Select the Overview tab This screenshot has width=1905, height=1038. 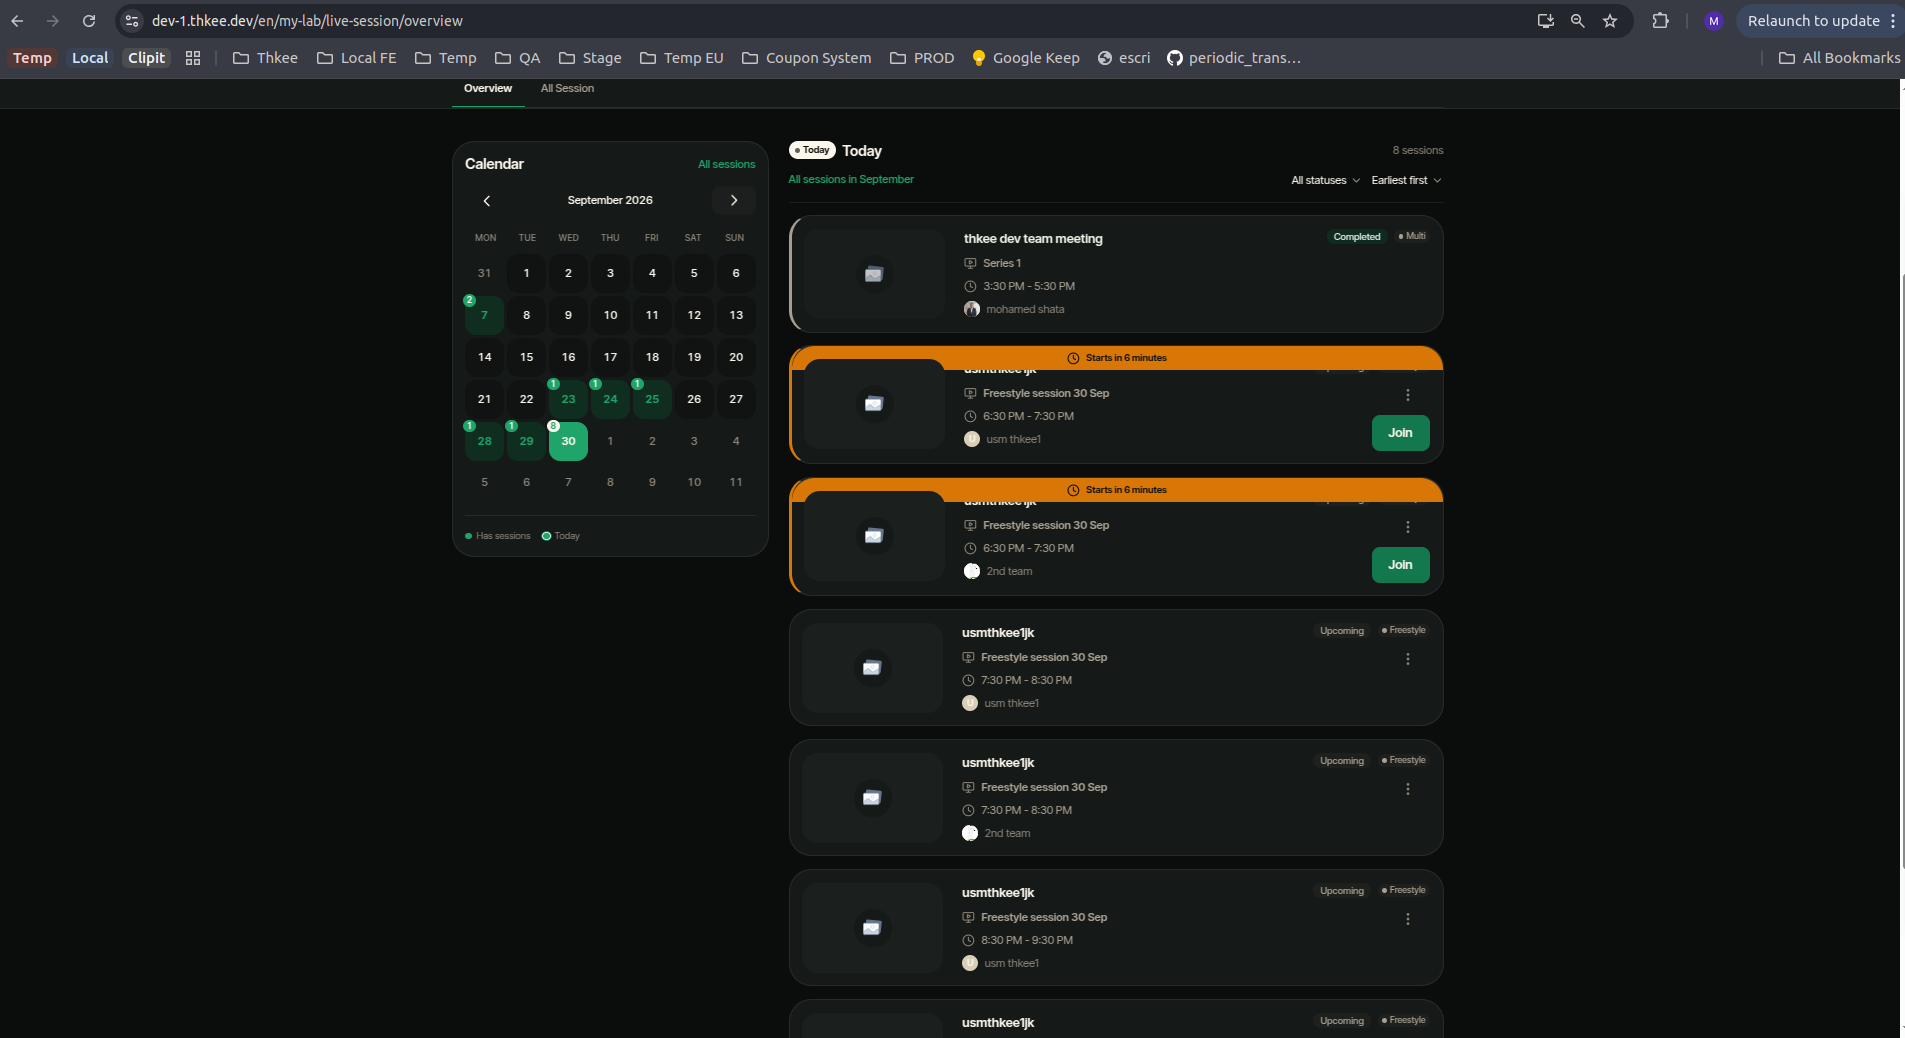[x=488, y=89]
